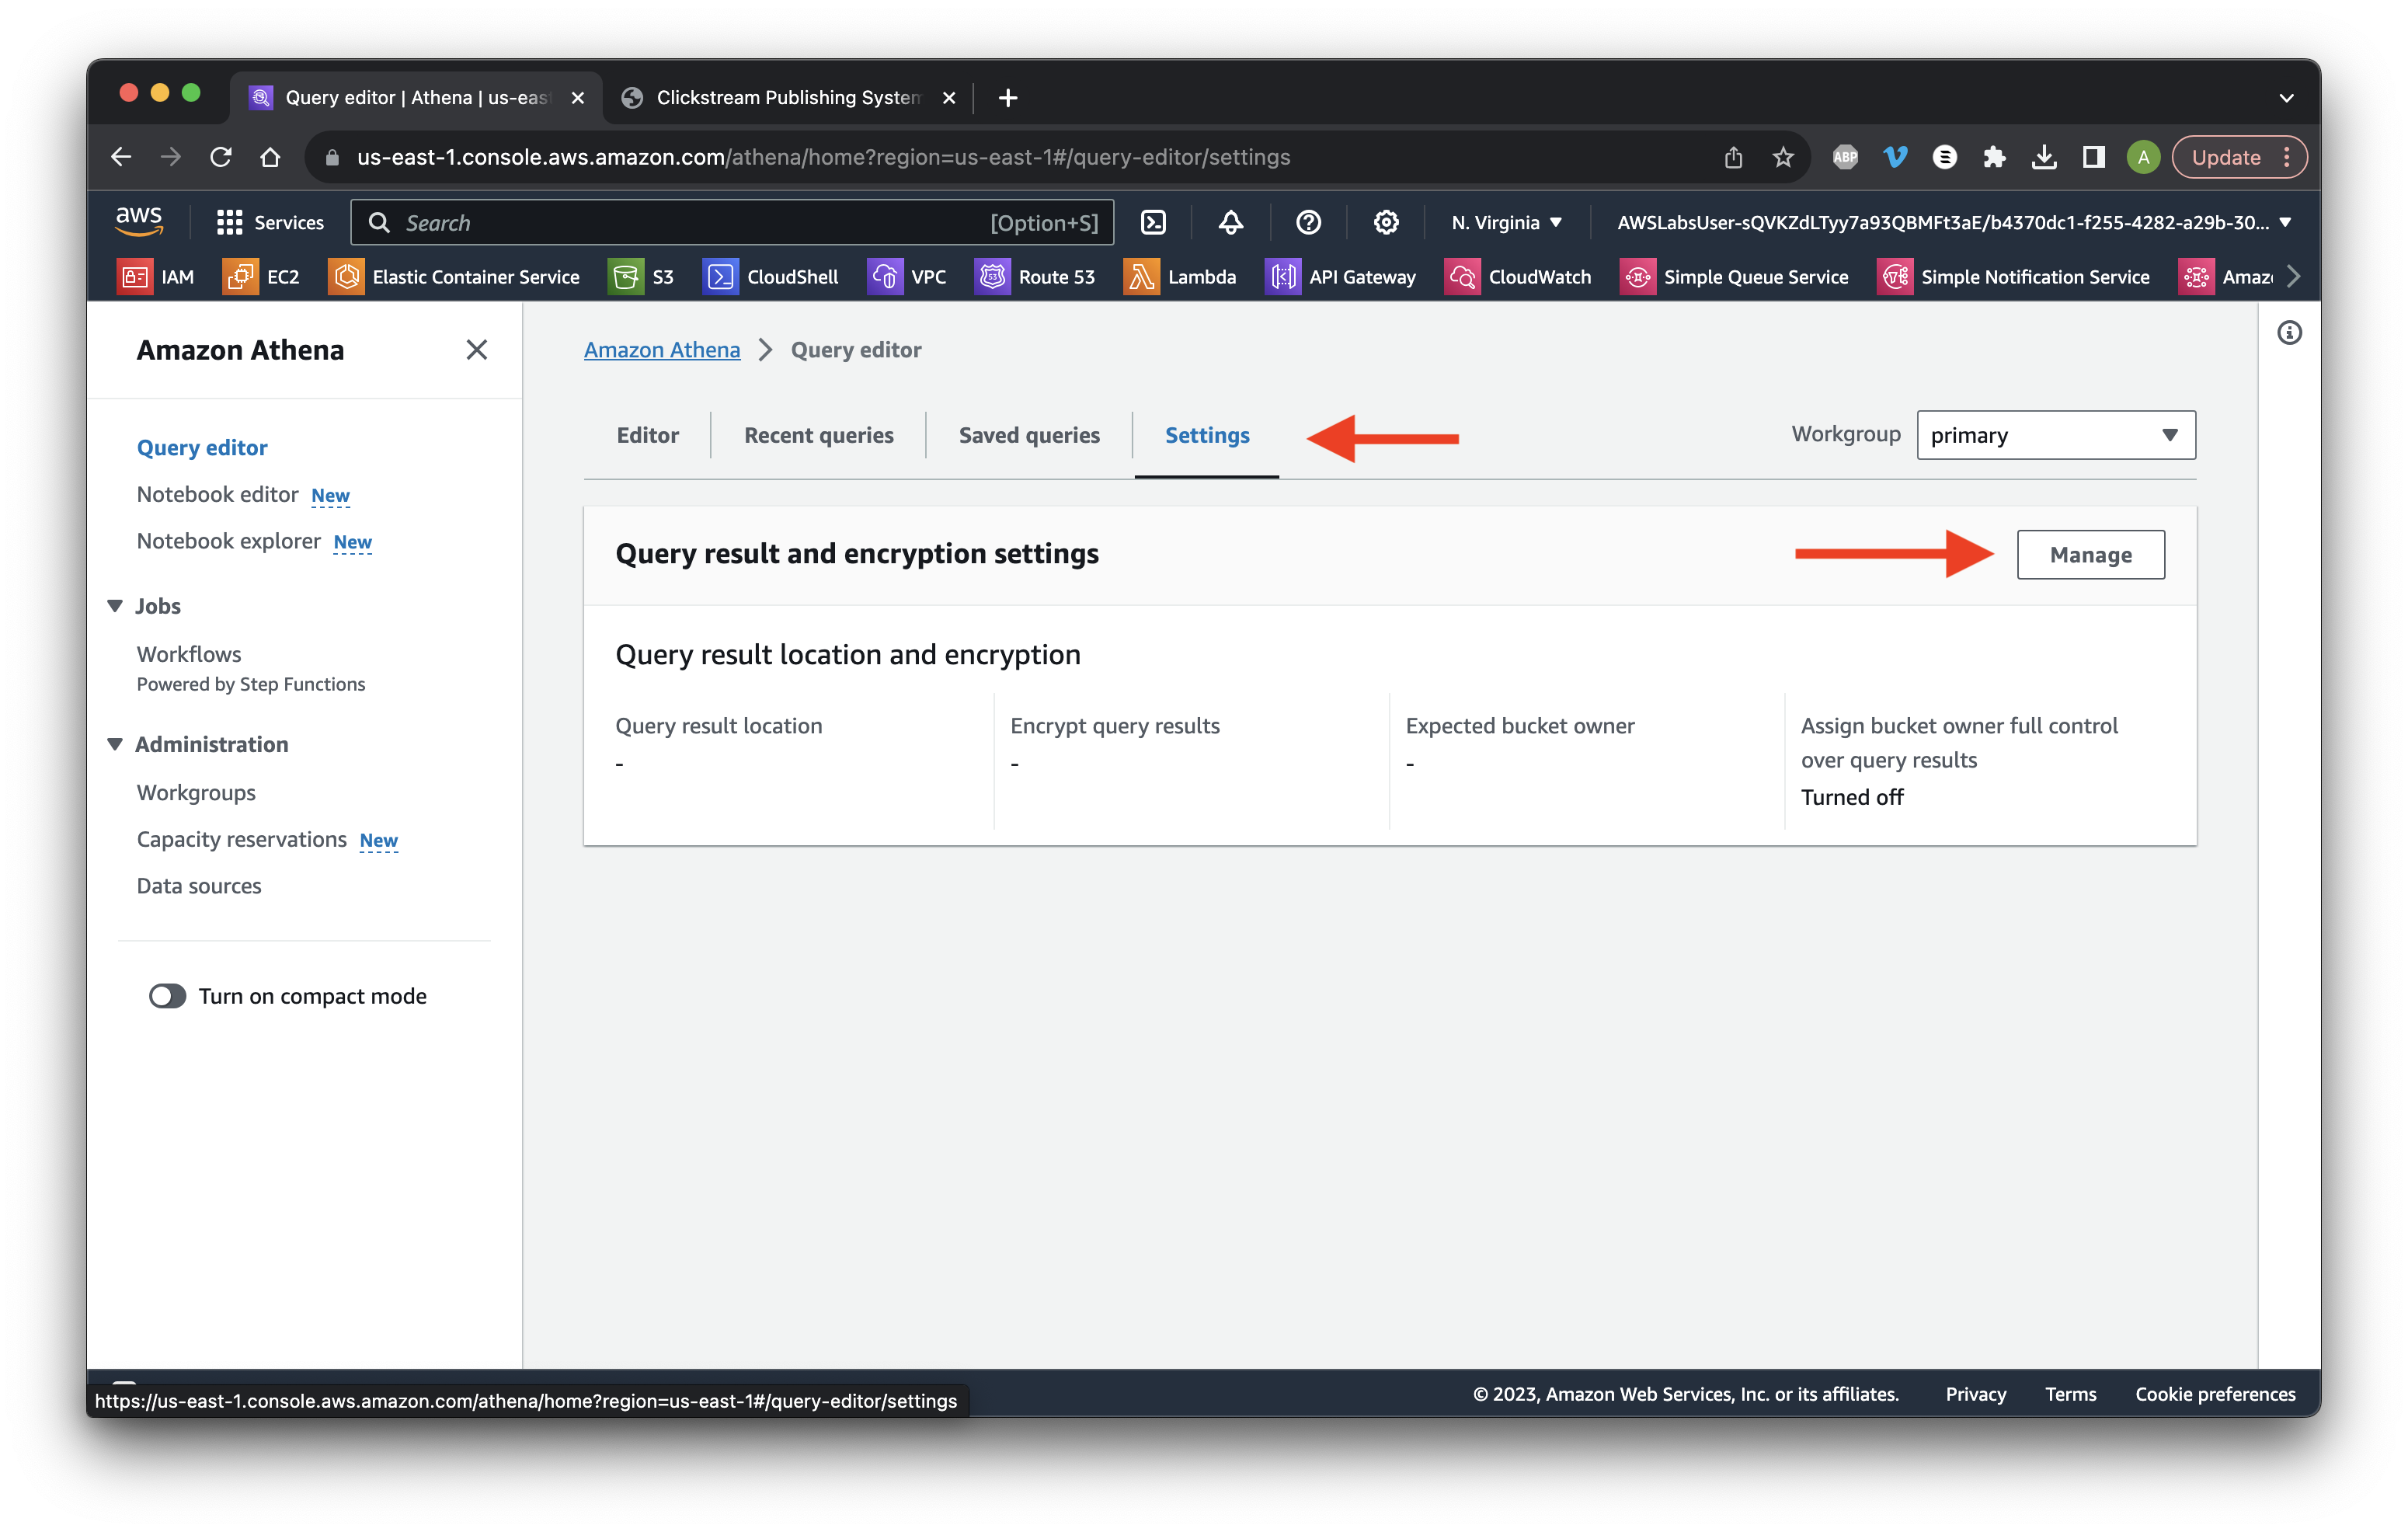Viewport: 2408px width, 1532px height.
Task: Open Data sources in the sidebar
Action: pos(199,886)
